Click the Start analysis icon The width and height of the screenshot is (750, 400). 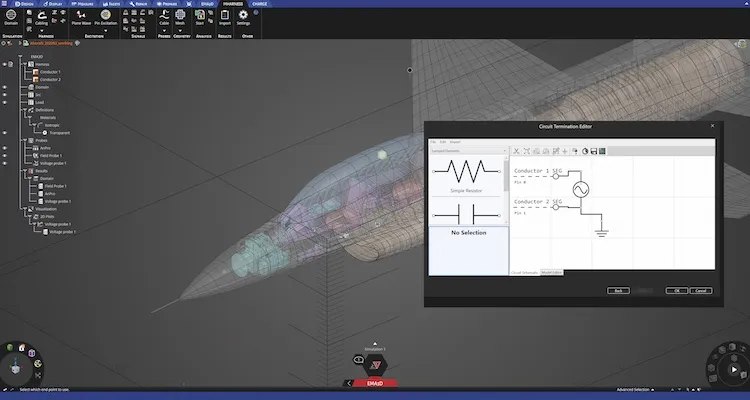click(x=199, y=17)
